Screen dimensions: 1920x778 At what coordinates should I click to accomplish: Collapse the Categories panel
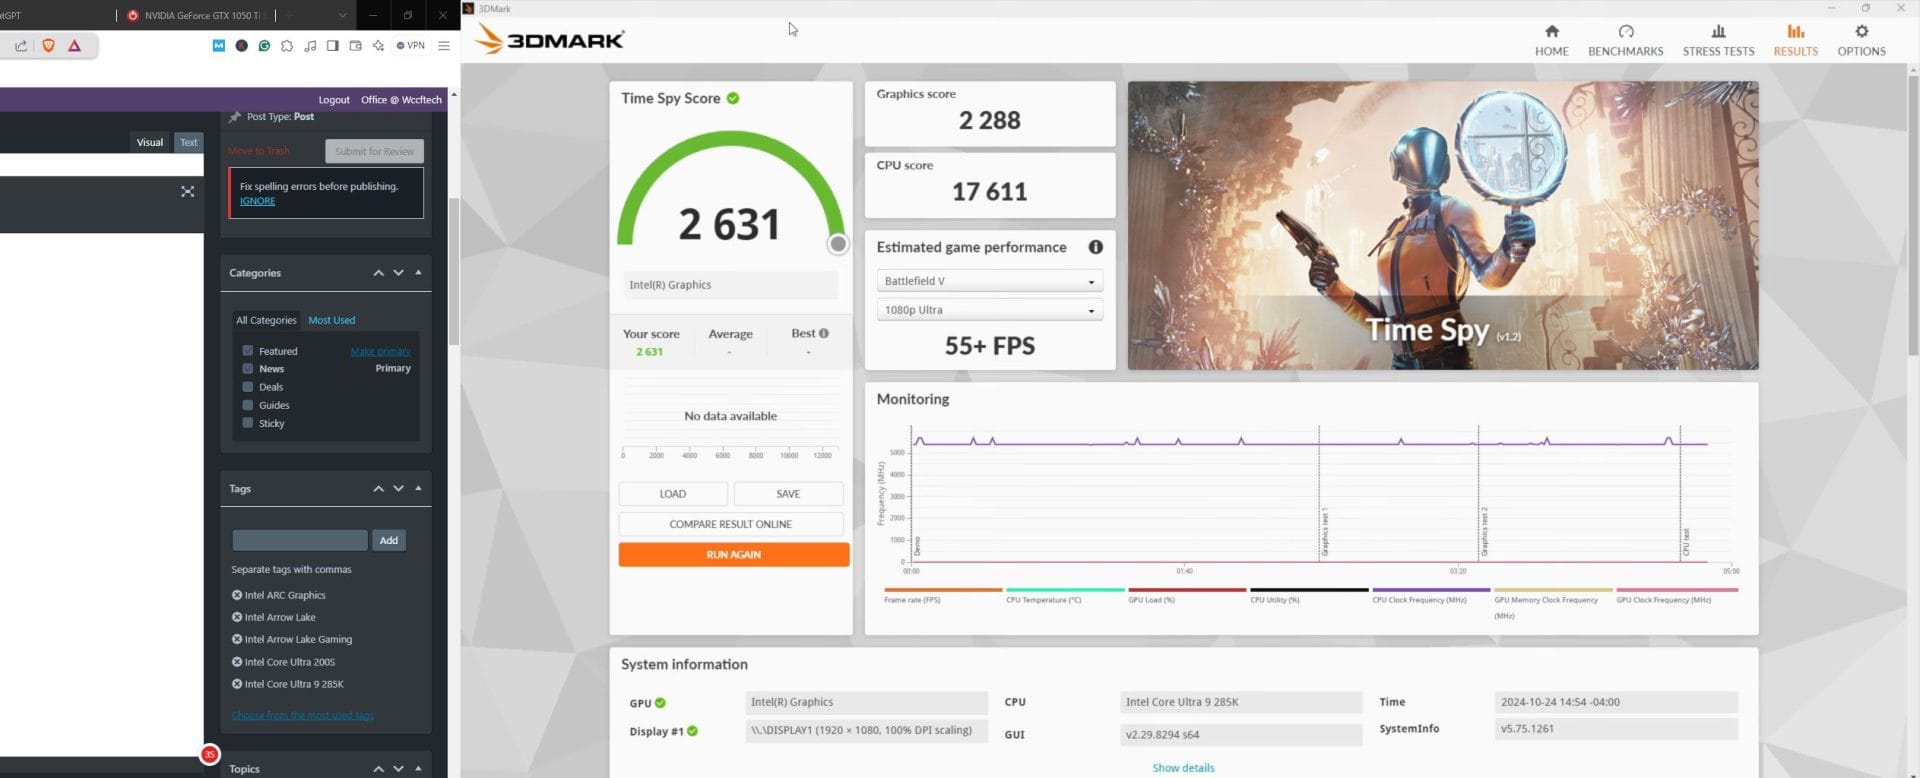tap(418, 273)
